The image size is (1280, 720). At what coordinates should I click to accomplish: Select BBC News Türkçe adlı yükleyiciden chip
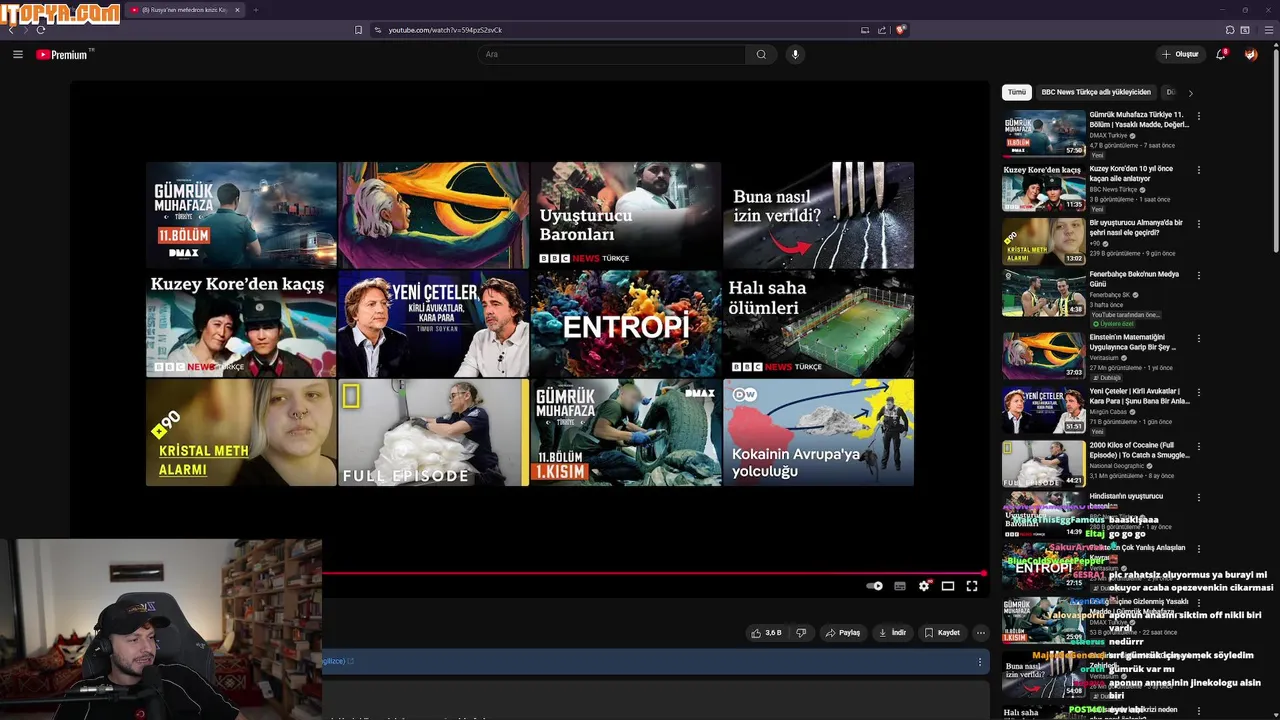coord(1096,92)
